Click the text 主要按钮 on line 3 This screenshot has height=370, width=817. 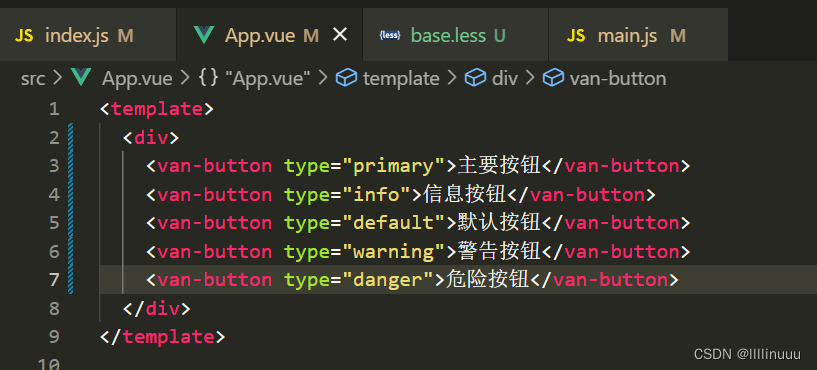tap(499, 166)
